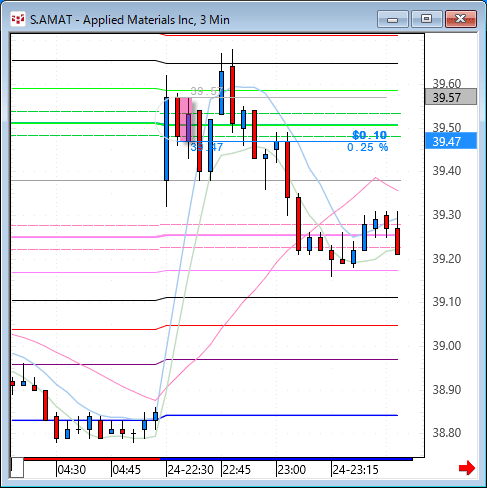Viewport: 487px width, 488px height.
Task: Click the 39.50 price scale label
Action: (x=447, y=127)
